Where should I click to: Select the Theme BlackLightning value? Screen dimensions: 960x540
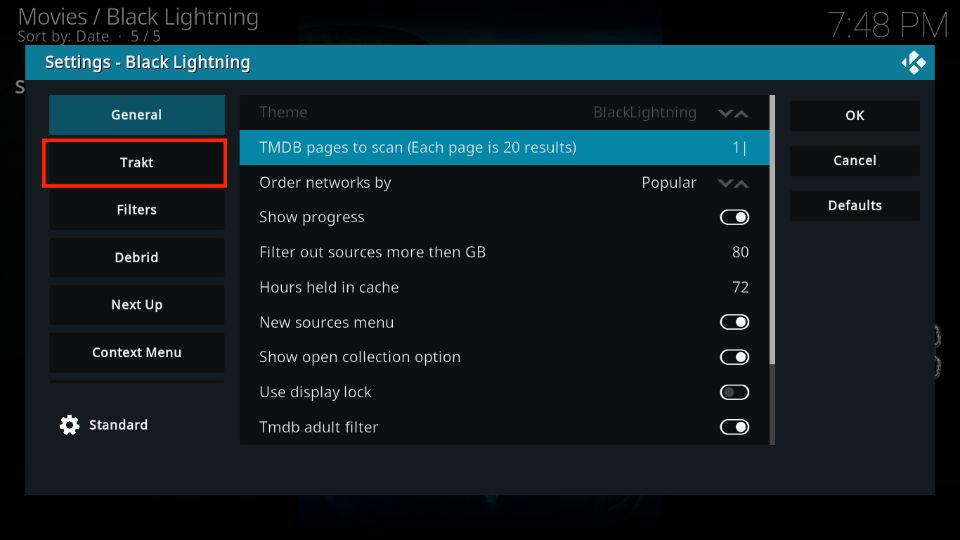[x=645, y=112]
